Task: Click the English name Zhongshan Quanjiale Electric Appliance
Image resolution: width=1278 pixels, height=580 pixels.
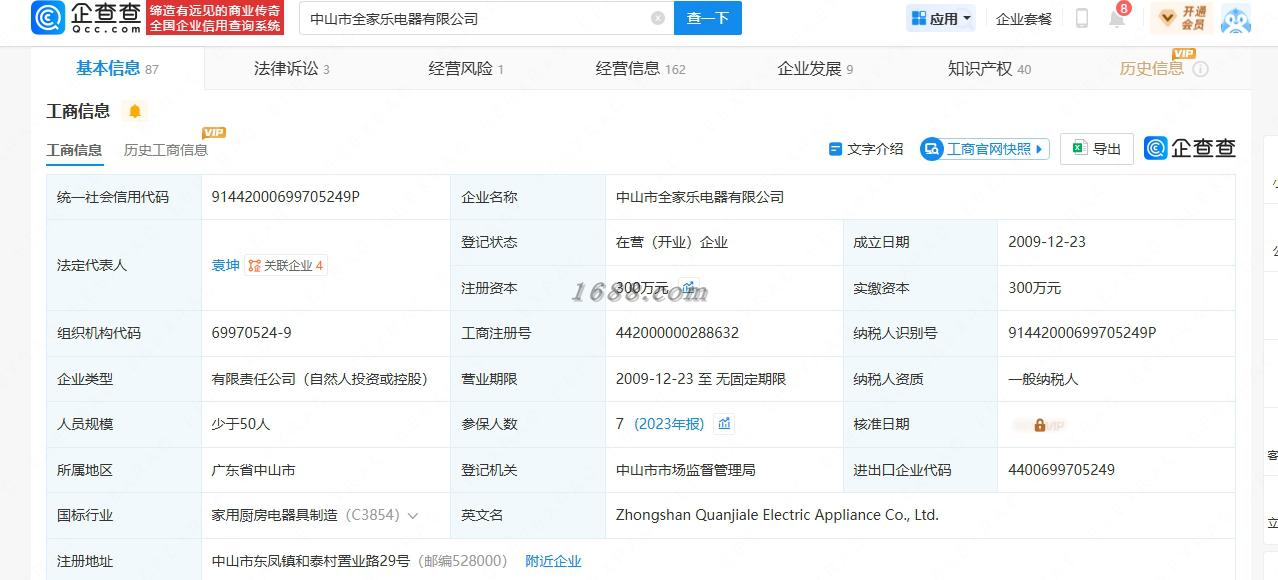Action: point(777,515)
